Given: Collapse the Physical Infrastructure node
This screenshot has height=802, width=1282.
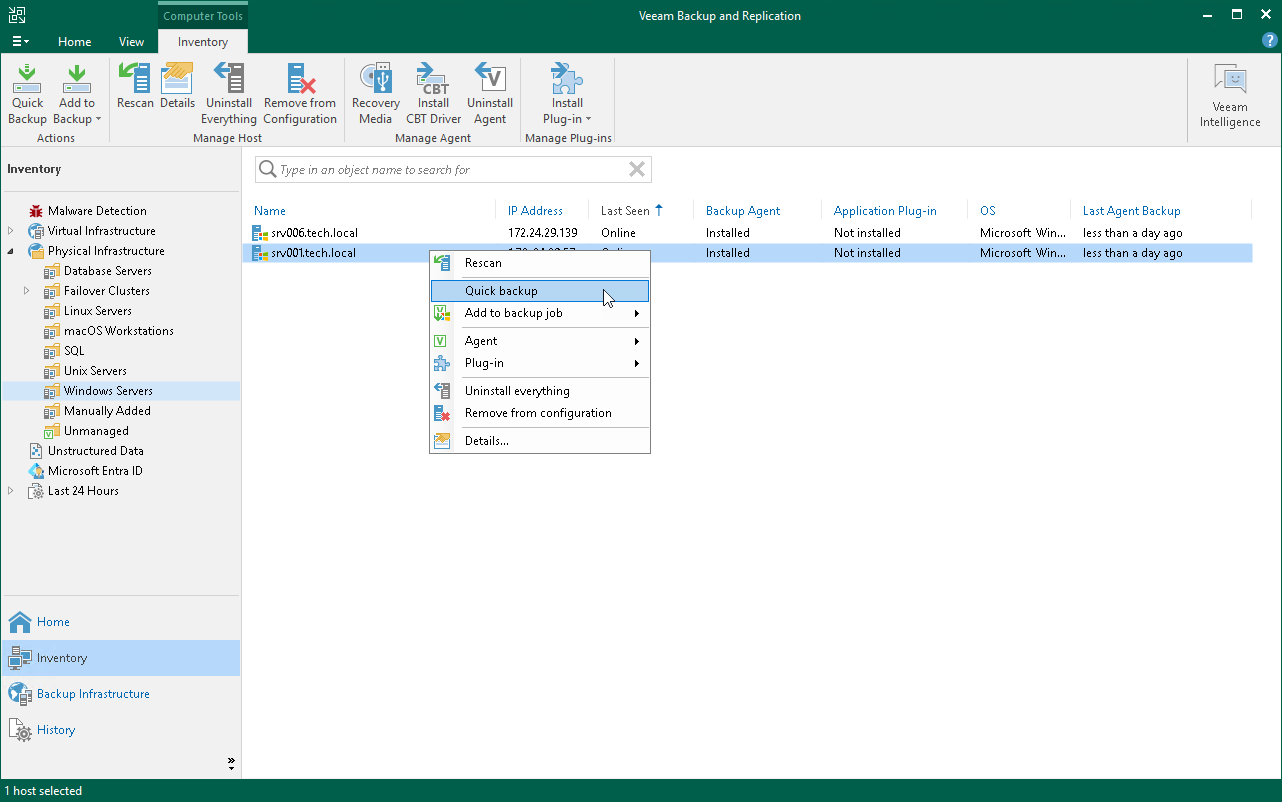Looking at the screenshot, I should 11,251.
